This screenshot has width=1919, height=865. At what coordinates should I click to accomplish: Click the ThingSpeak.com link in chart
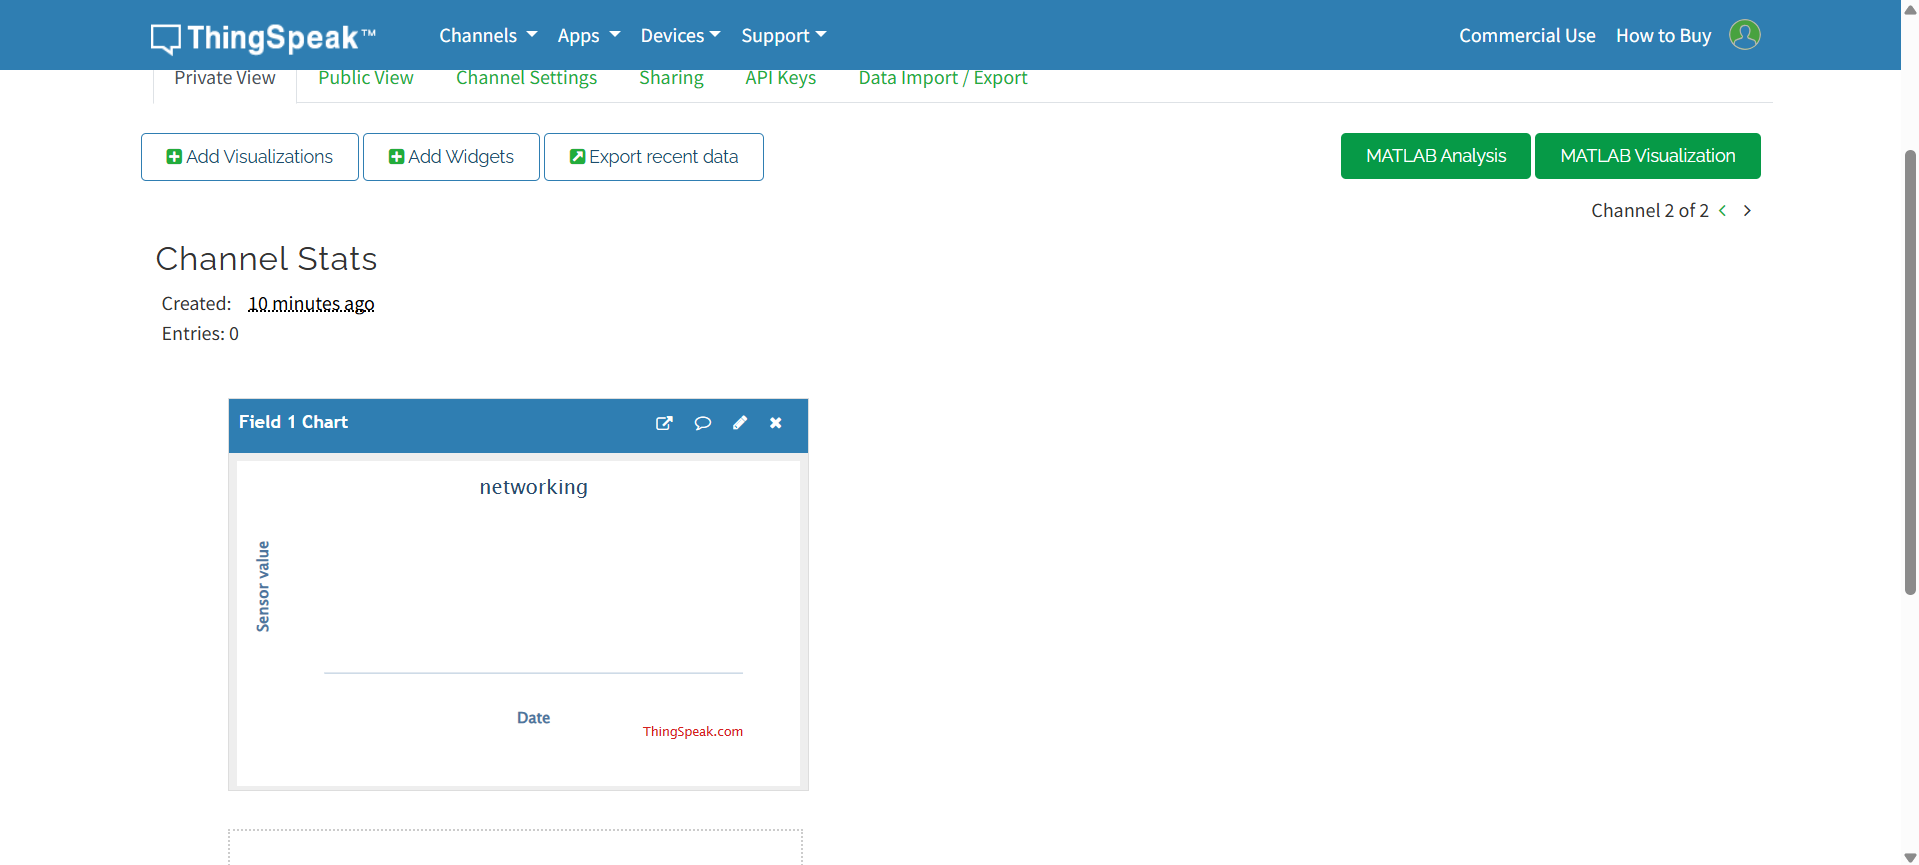pyautogui.click(x=693, y=732)
